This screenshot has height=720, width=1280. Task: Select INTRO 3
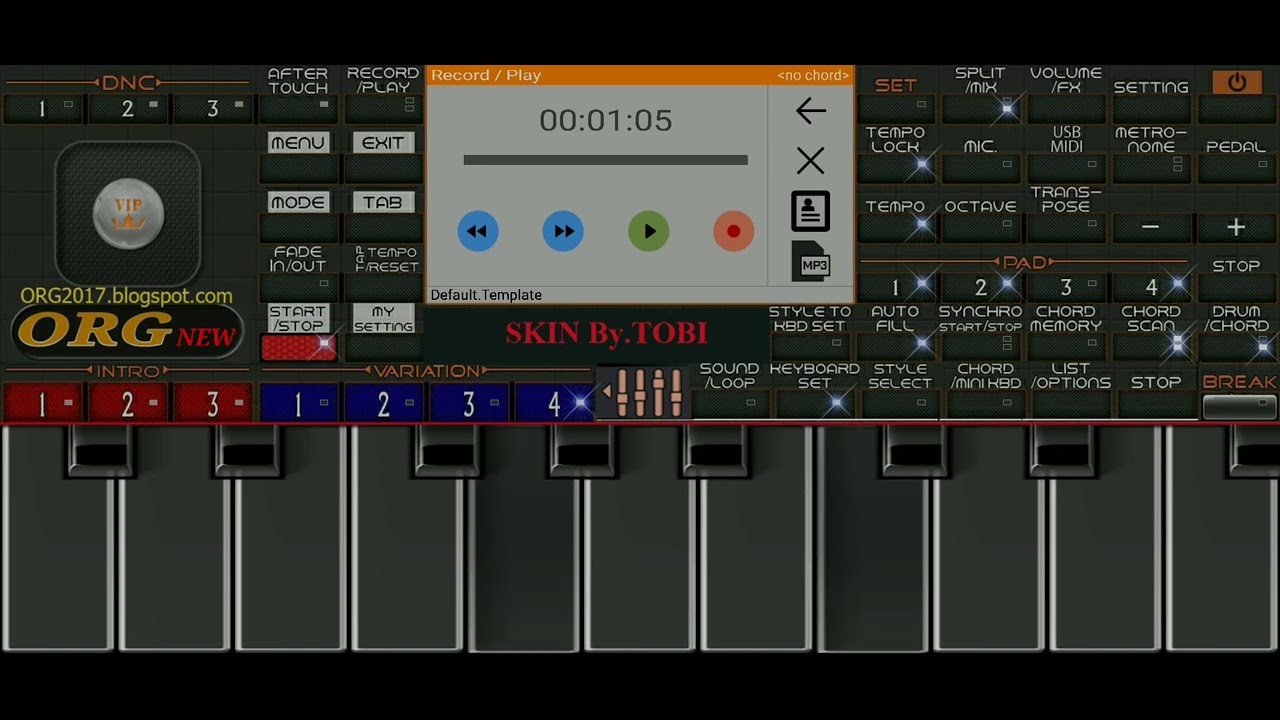click(212, 404)
